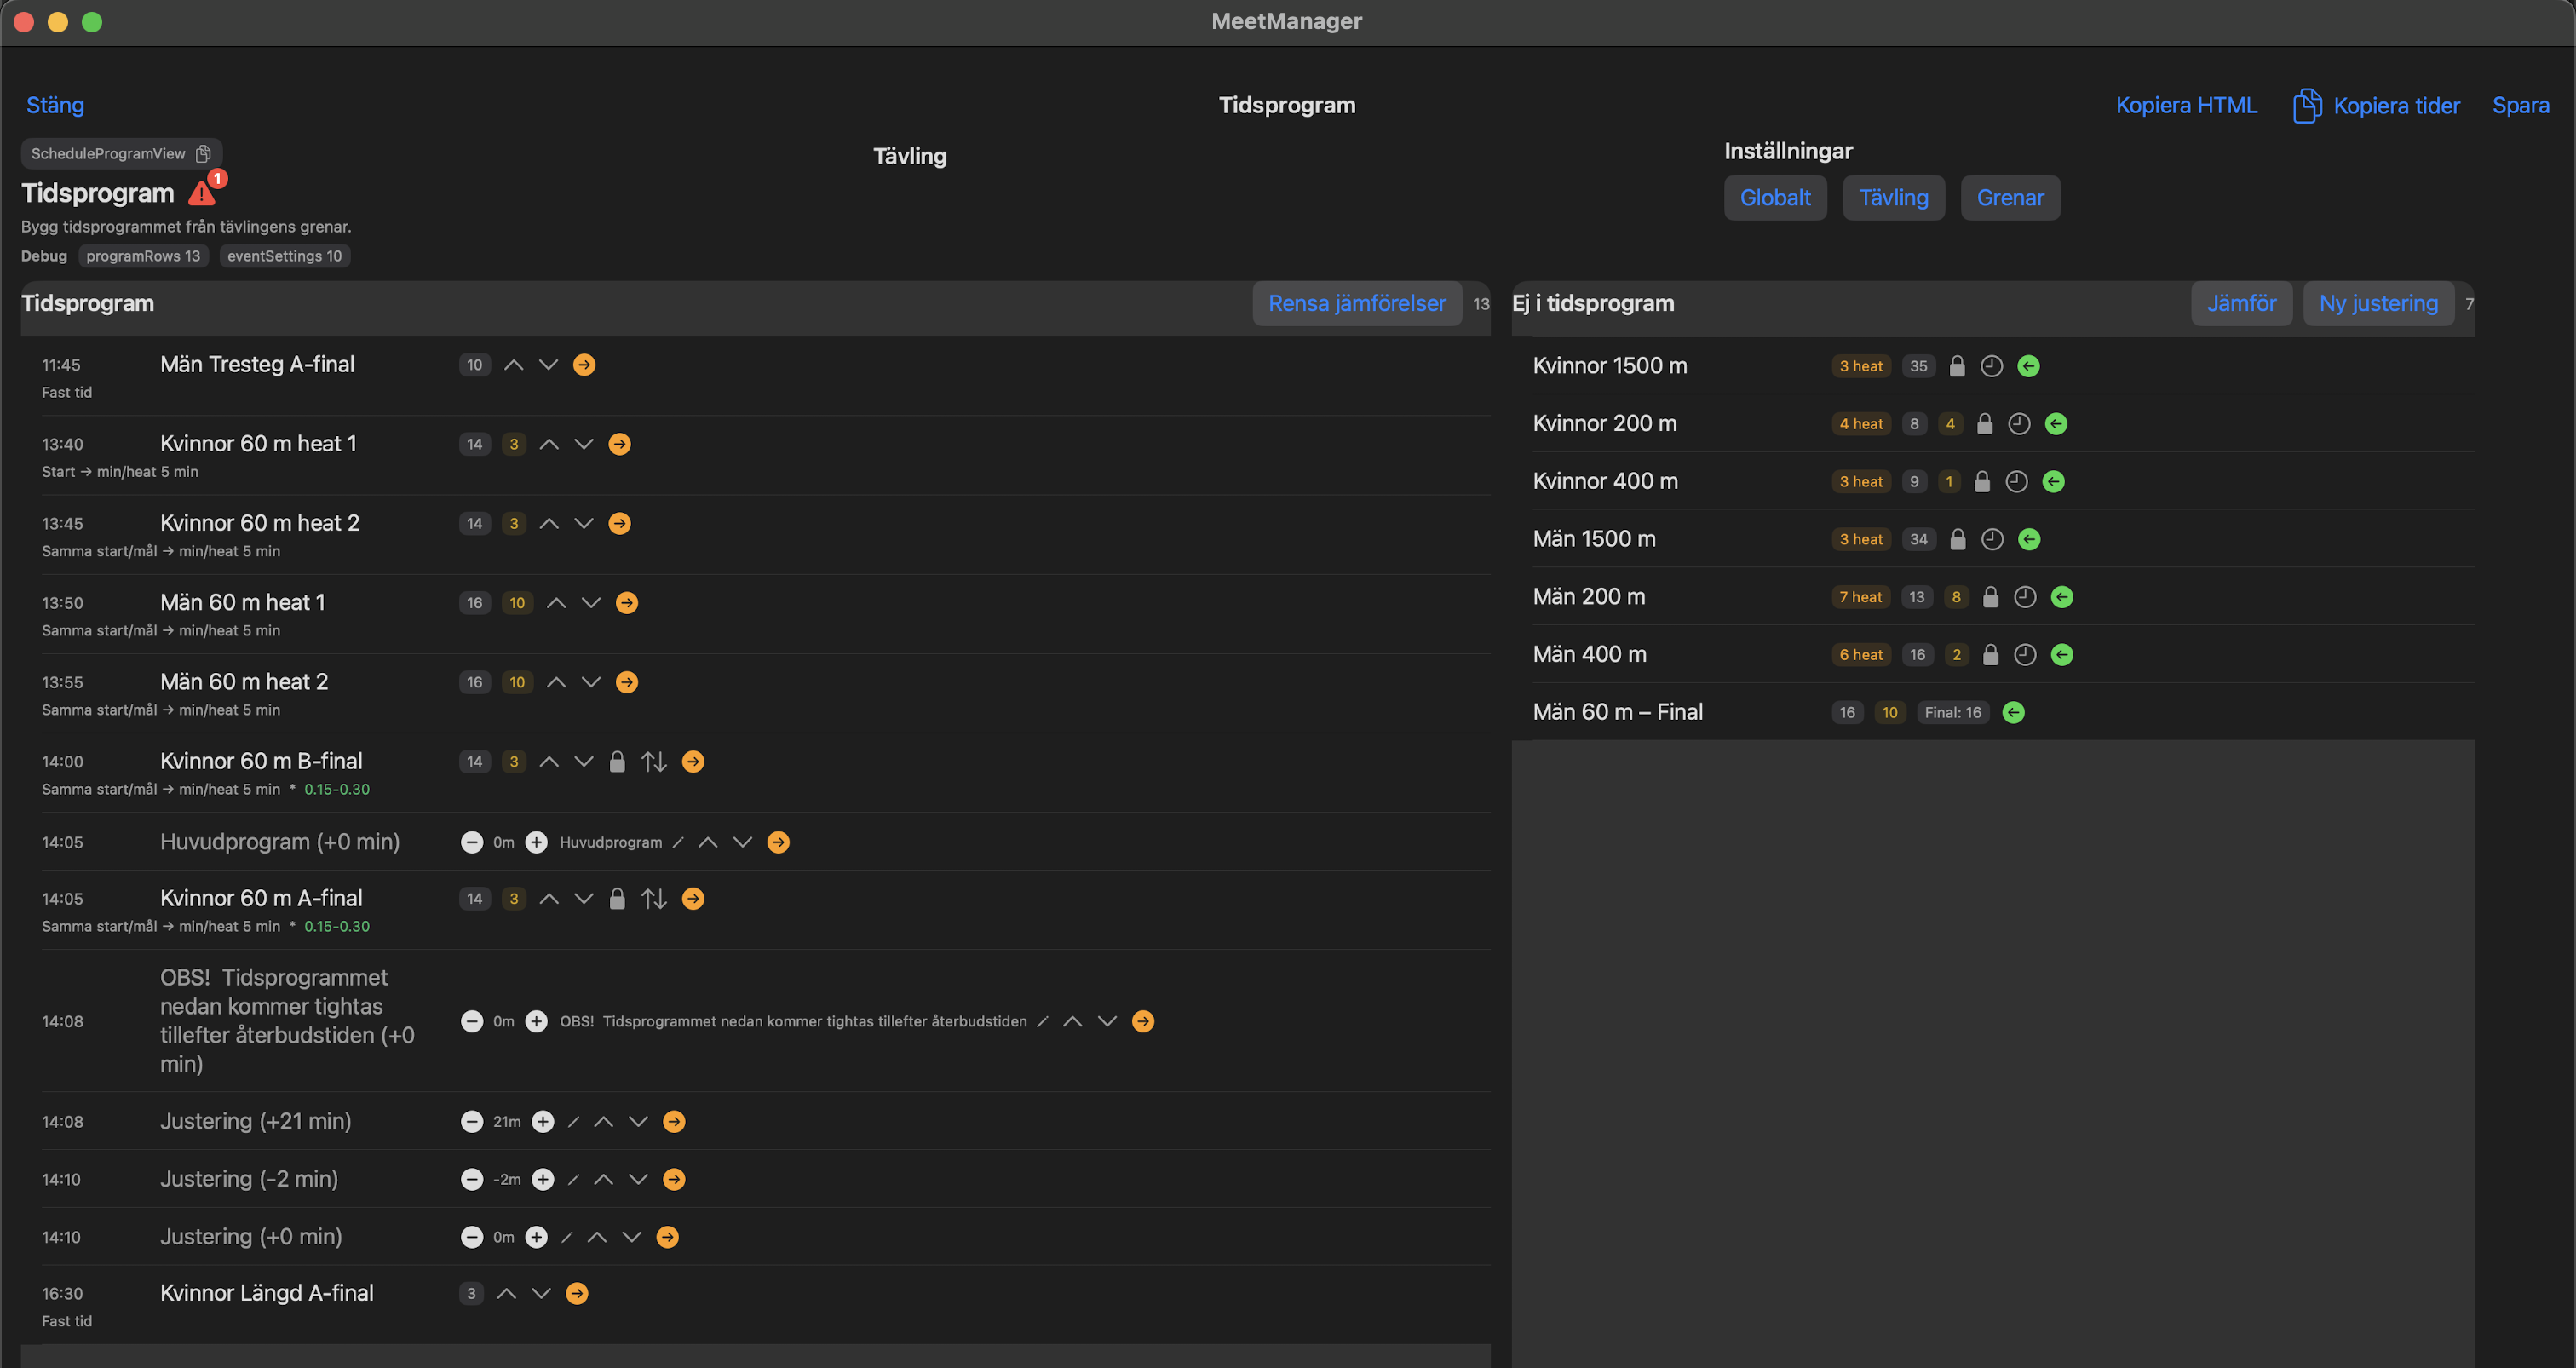2576x1368 pixels.
Task: Click red warning triangle next to Tidsprogram
Action: 203,193
